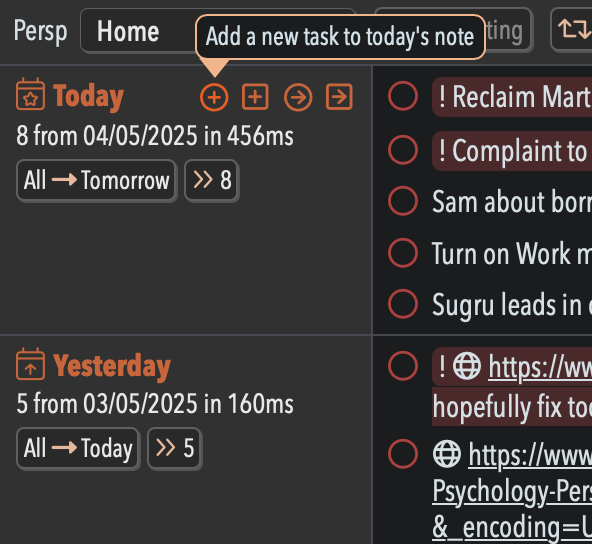Open the Home perspective dropdown
Screen dimensions: 592x544
218,30
